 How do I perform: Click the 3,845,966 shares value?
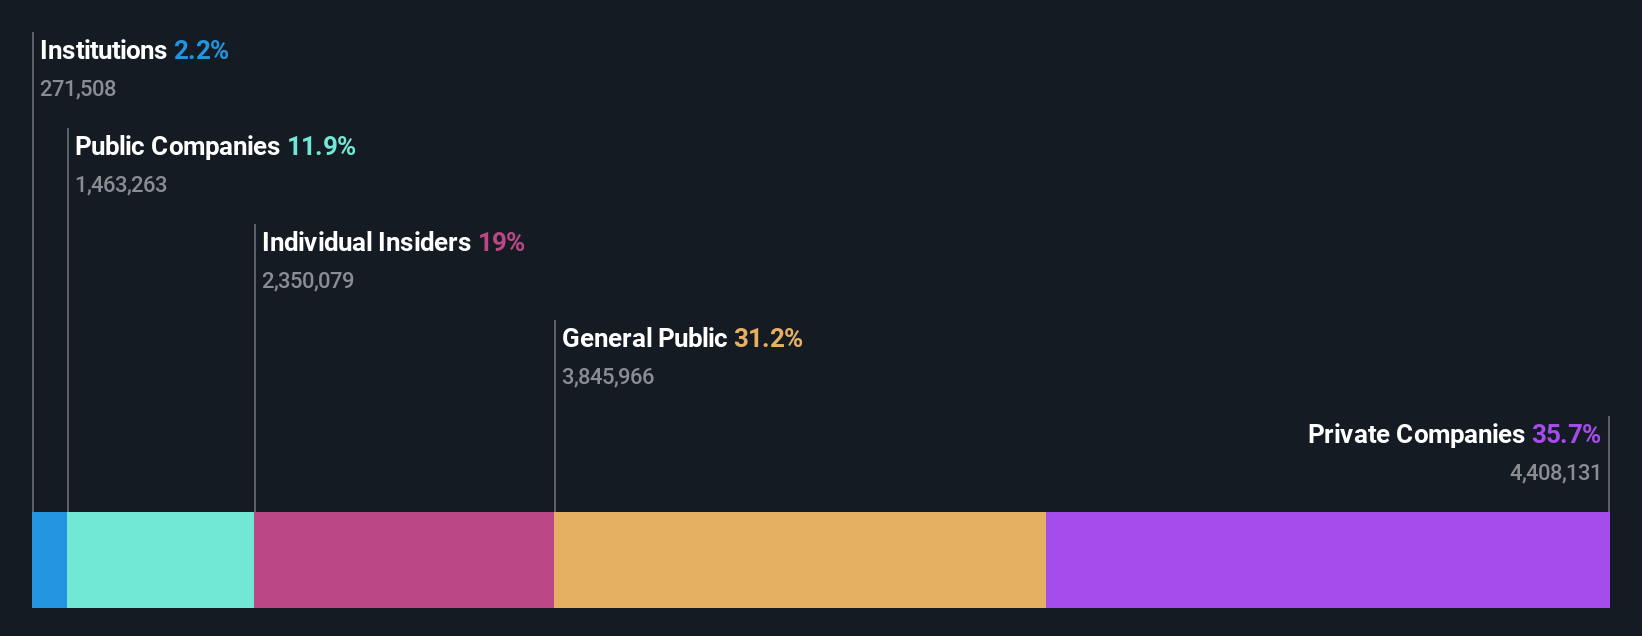(608, 377)
